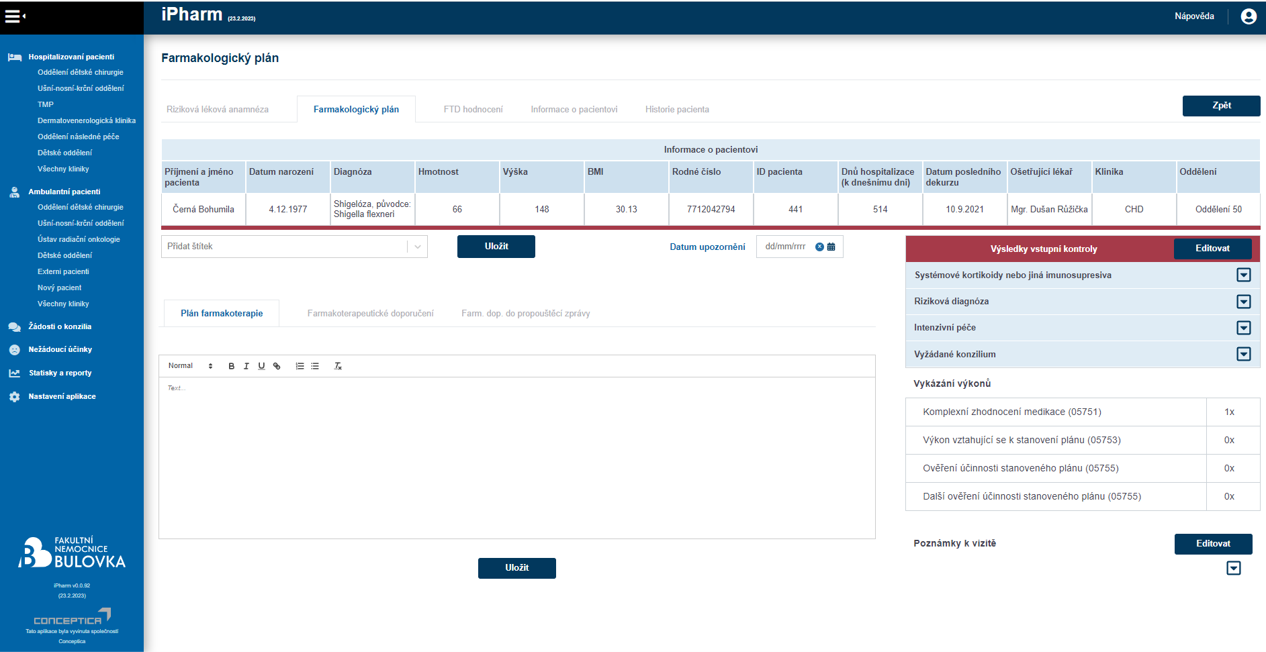Clear the Datum upozornění date field
Screen dimensions: 1266x652
[819, 247]
